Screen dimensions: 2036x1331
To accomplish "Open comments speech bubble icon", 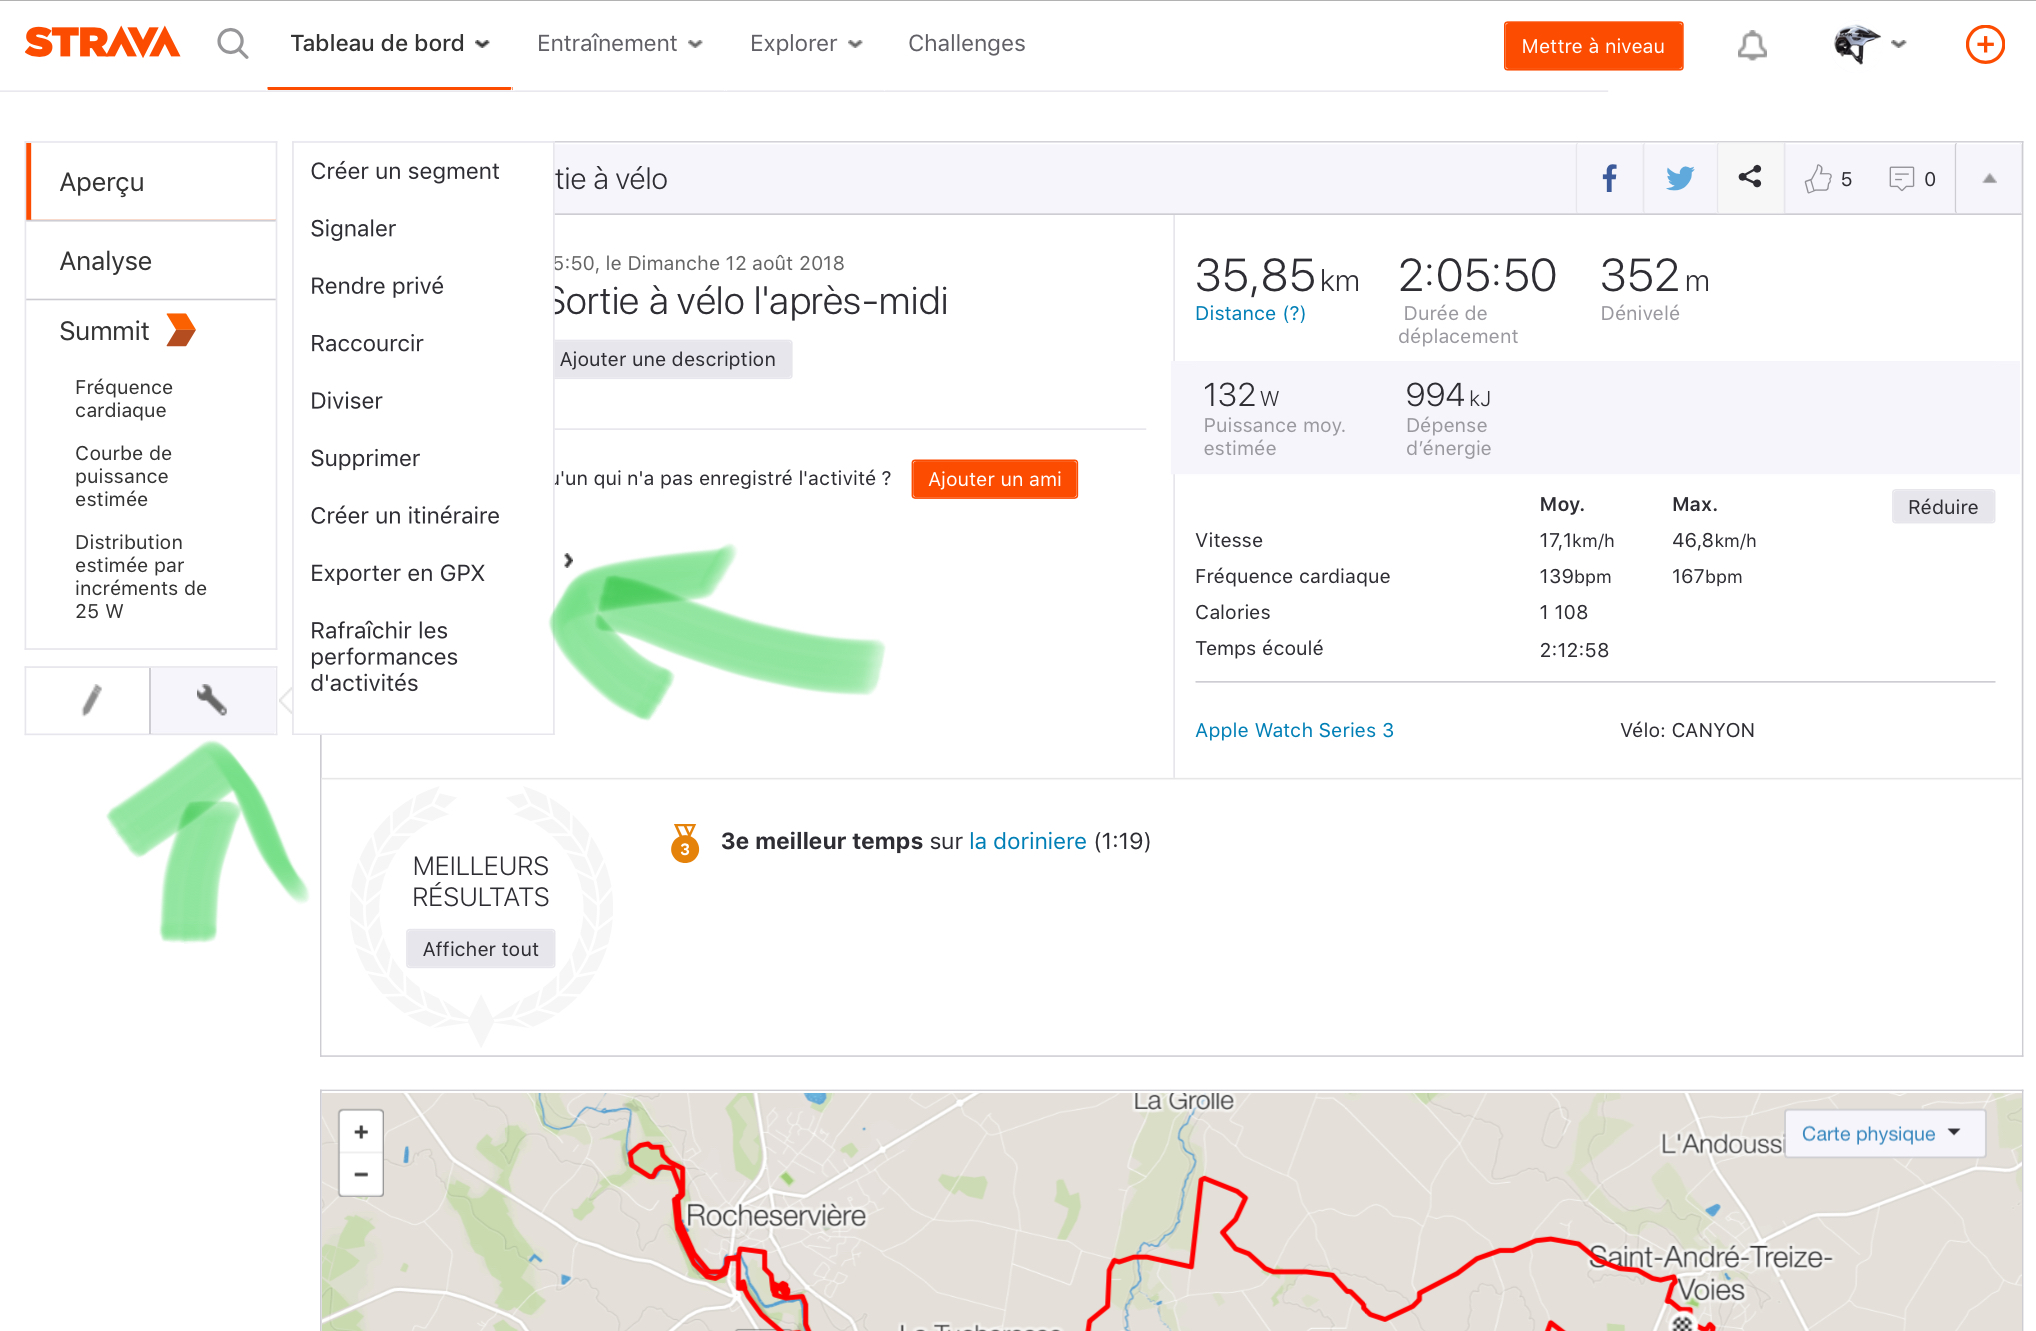I will pos(1900,179).
